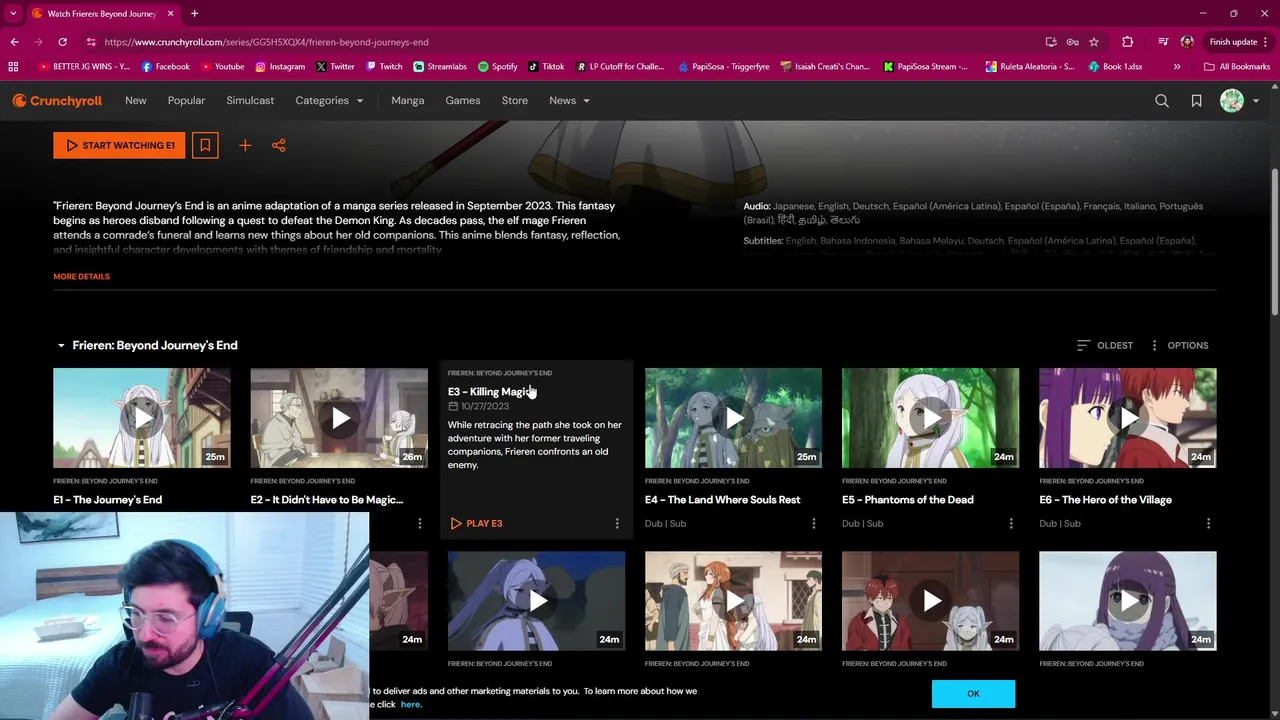1280x720 pixels.
Task: Open the Simulcast menu item
Action: 250,100
